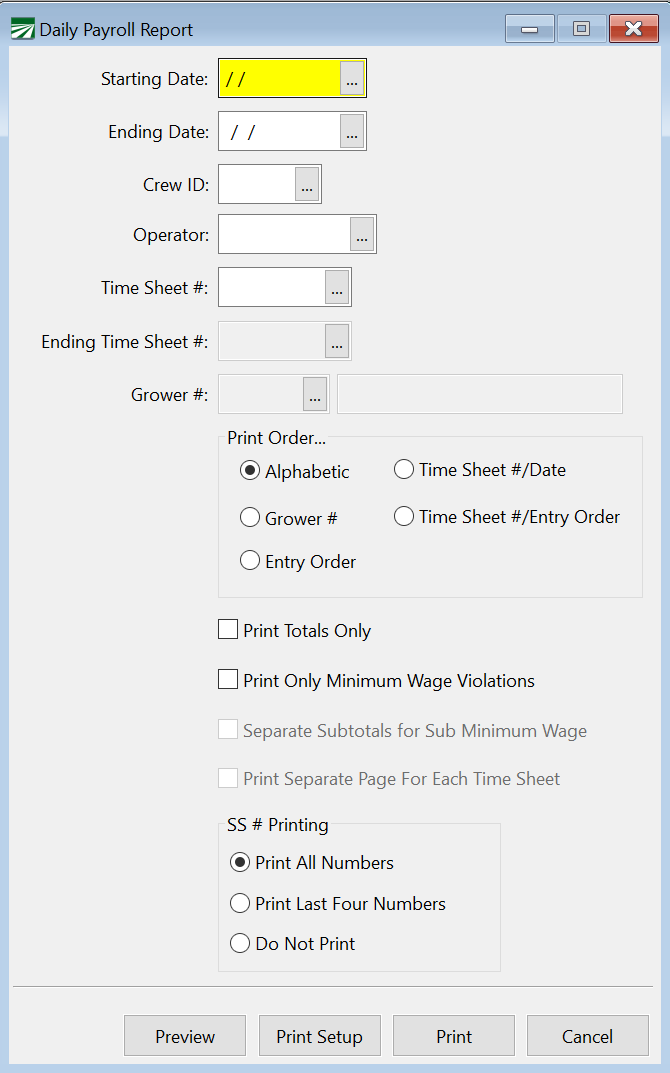Select the Alphabetic print order

point(250,471)
